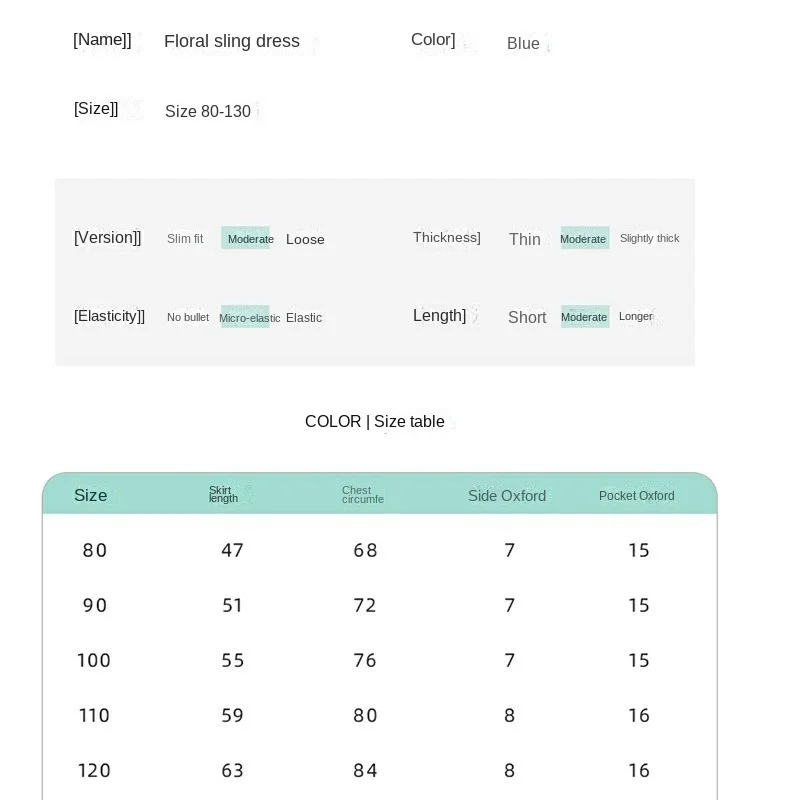Choose the Slim fit version option

point(185,239)
